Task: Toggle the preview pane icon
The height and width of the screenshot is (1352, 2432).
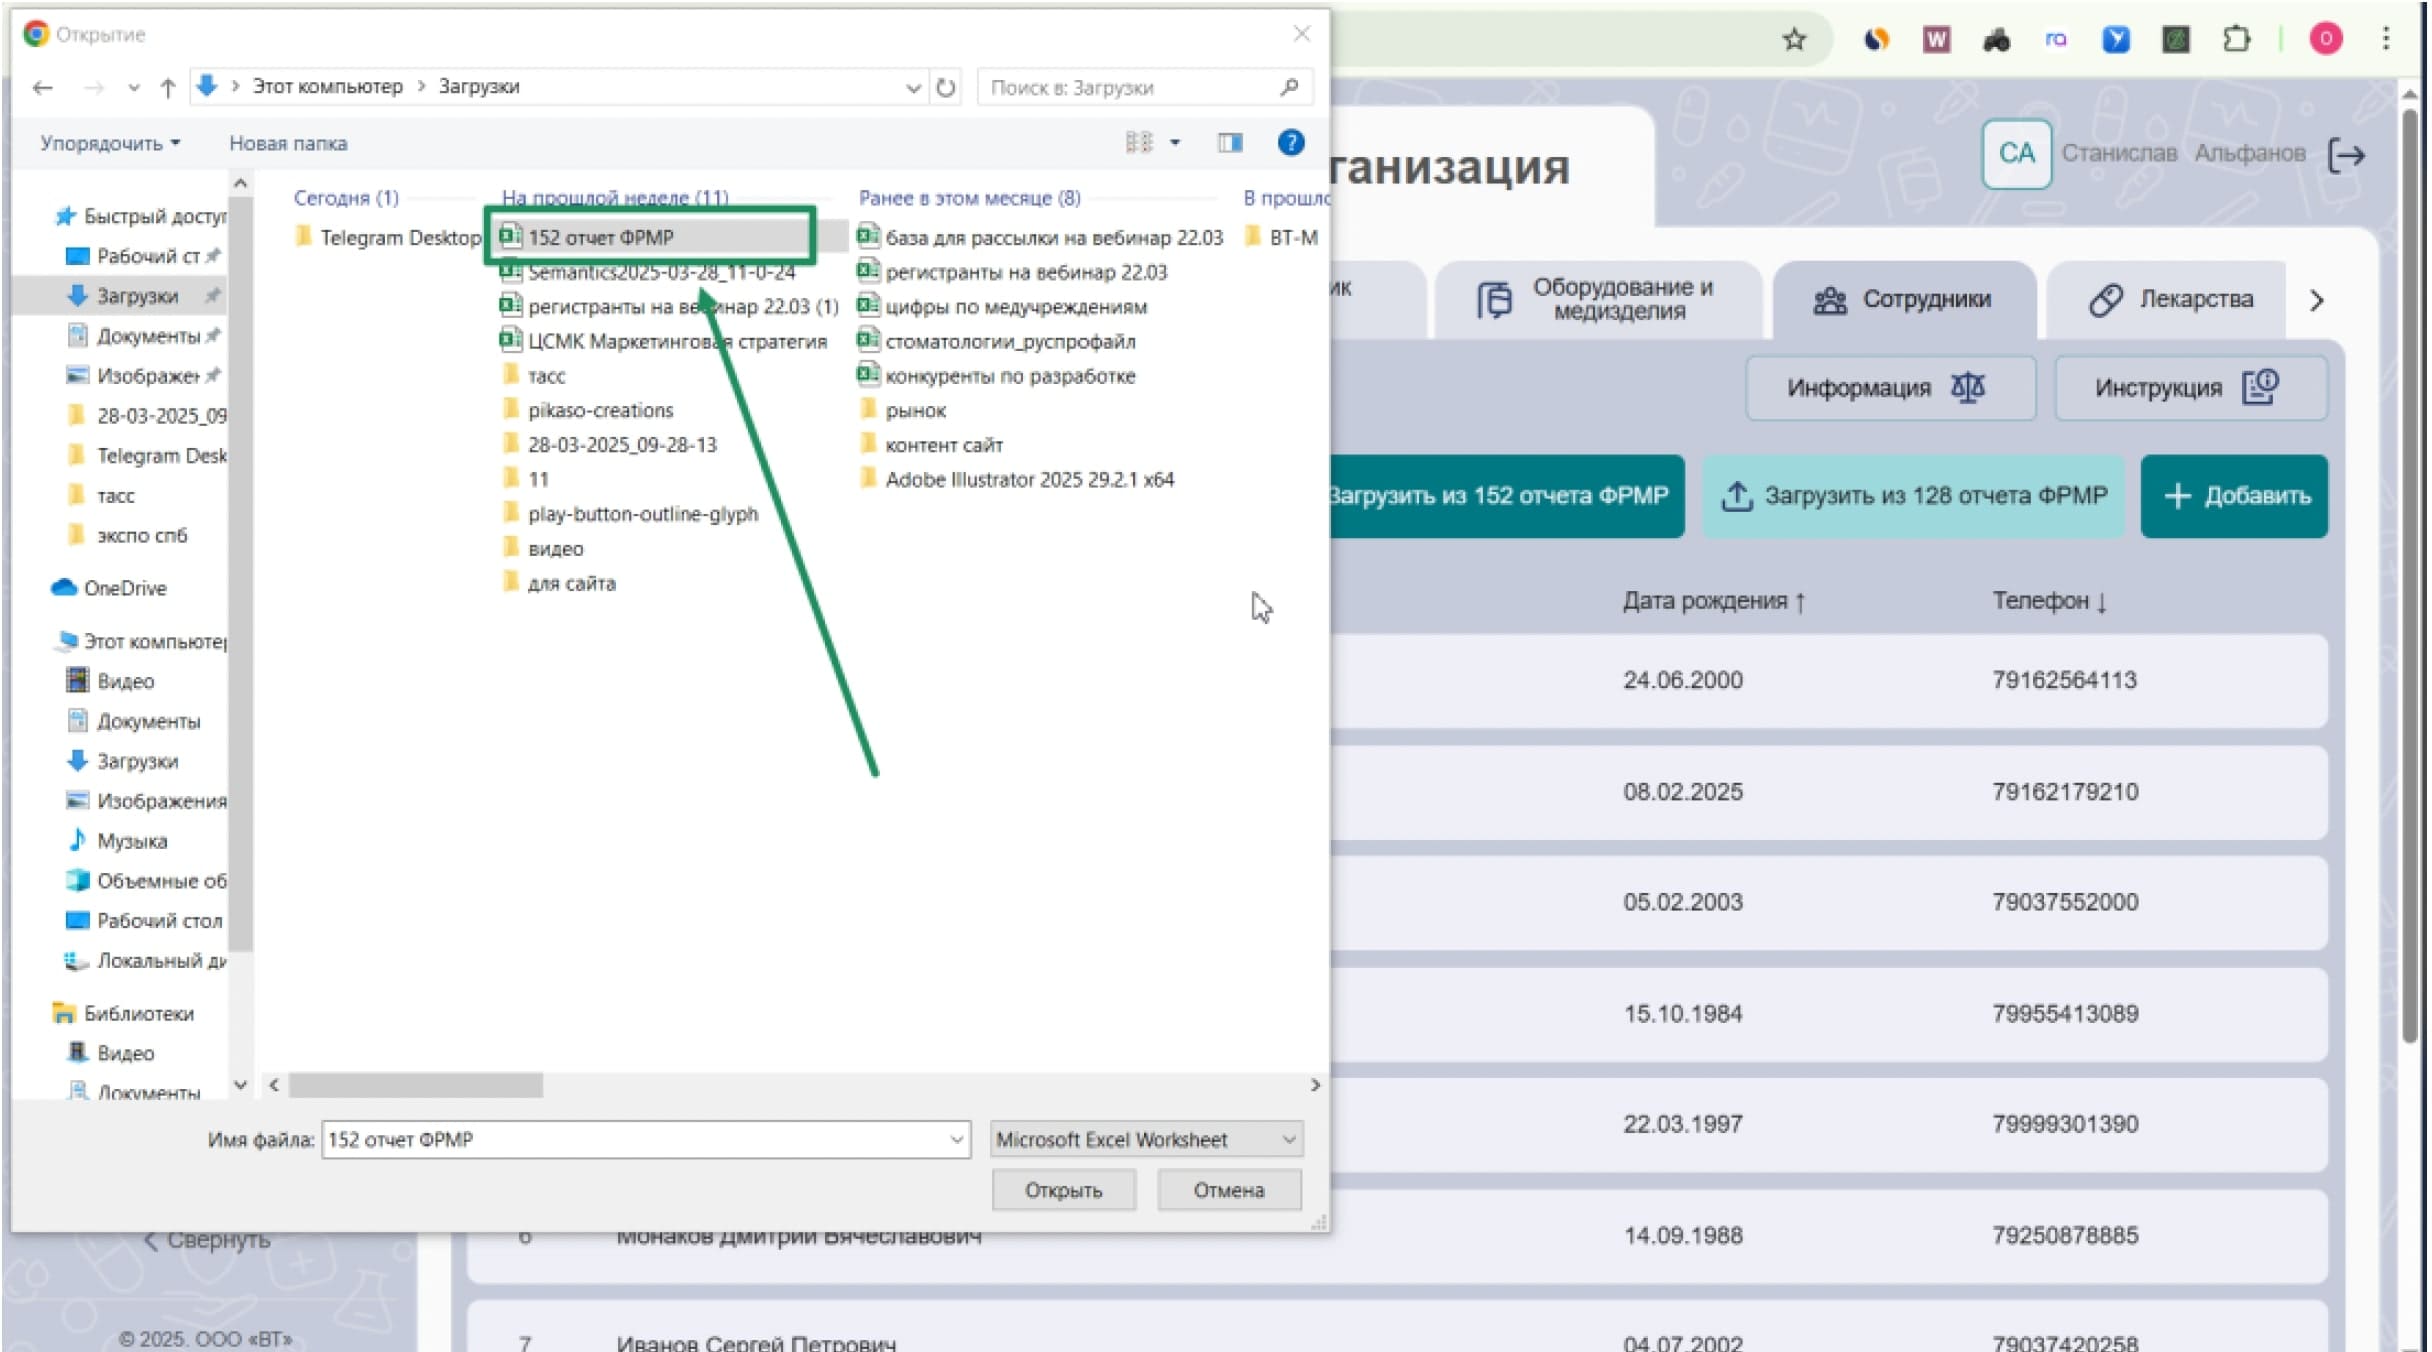Action: (x=1229, y=143)
